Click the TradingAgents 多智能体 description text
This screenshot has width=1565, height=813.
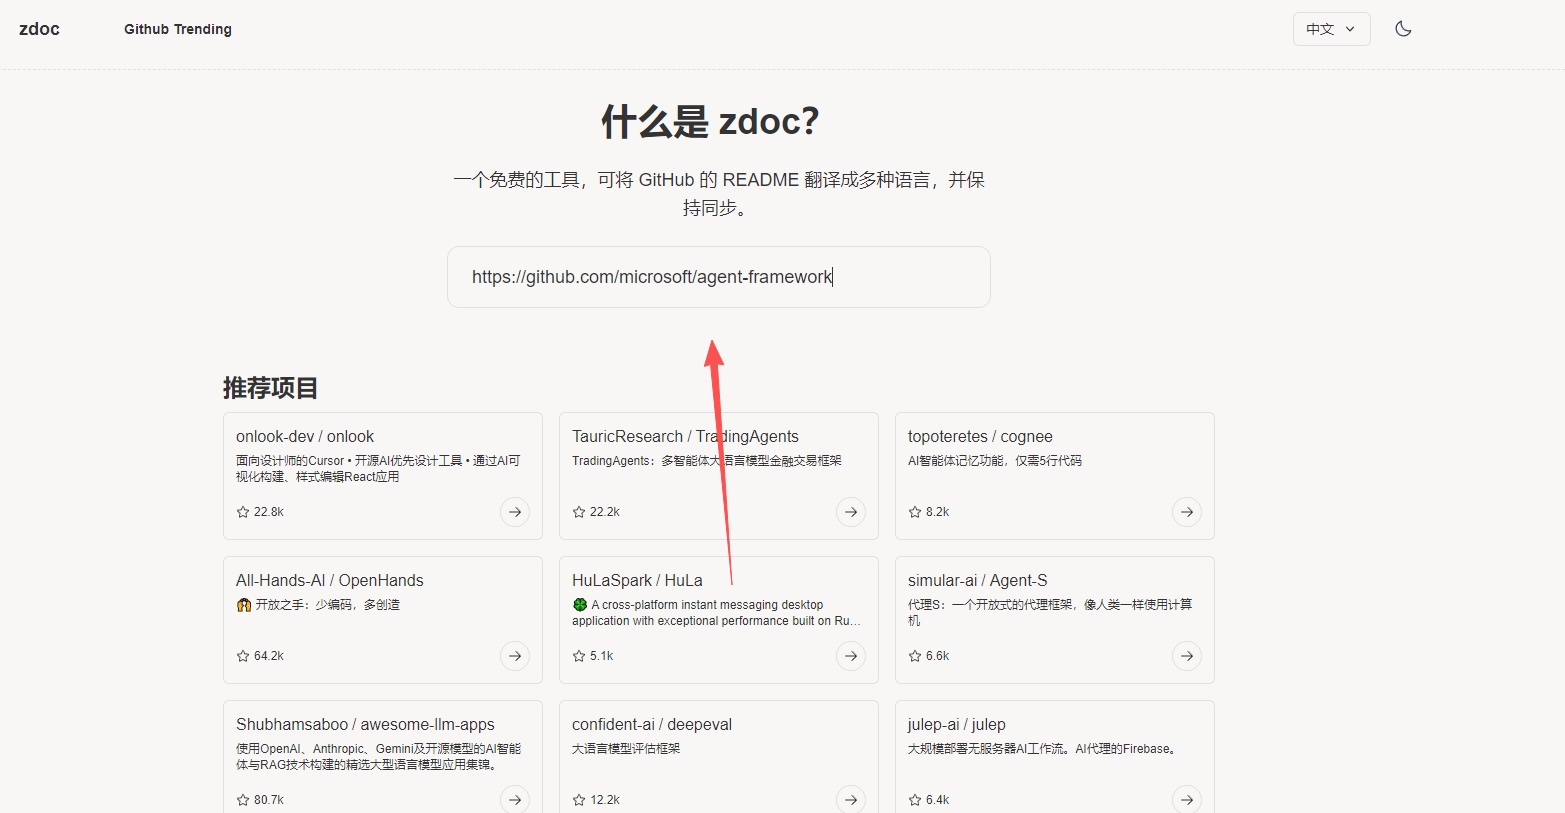point(707,461)
